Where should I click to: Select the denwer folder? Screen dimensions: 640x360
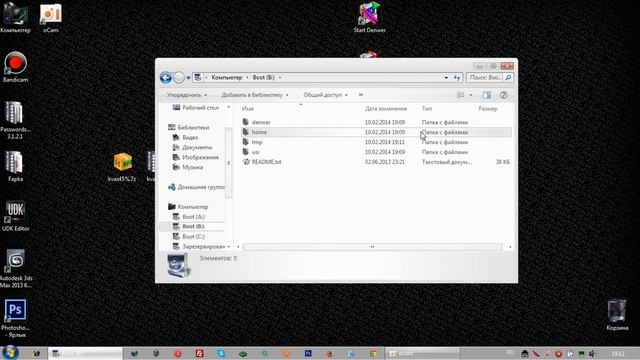(x=261, y=122)
